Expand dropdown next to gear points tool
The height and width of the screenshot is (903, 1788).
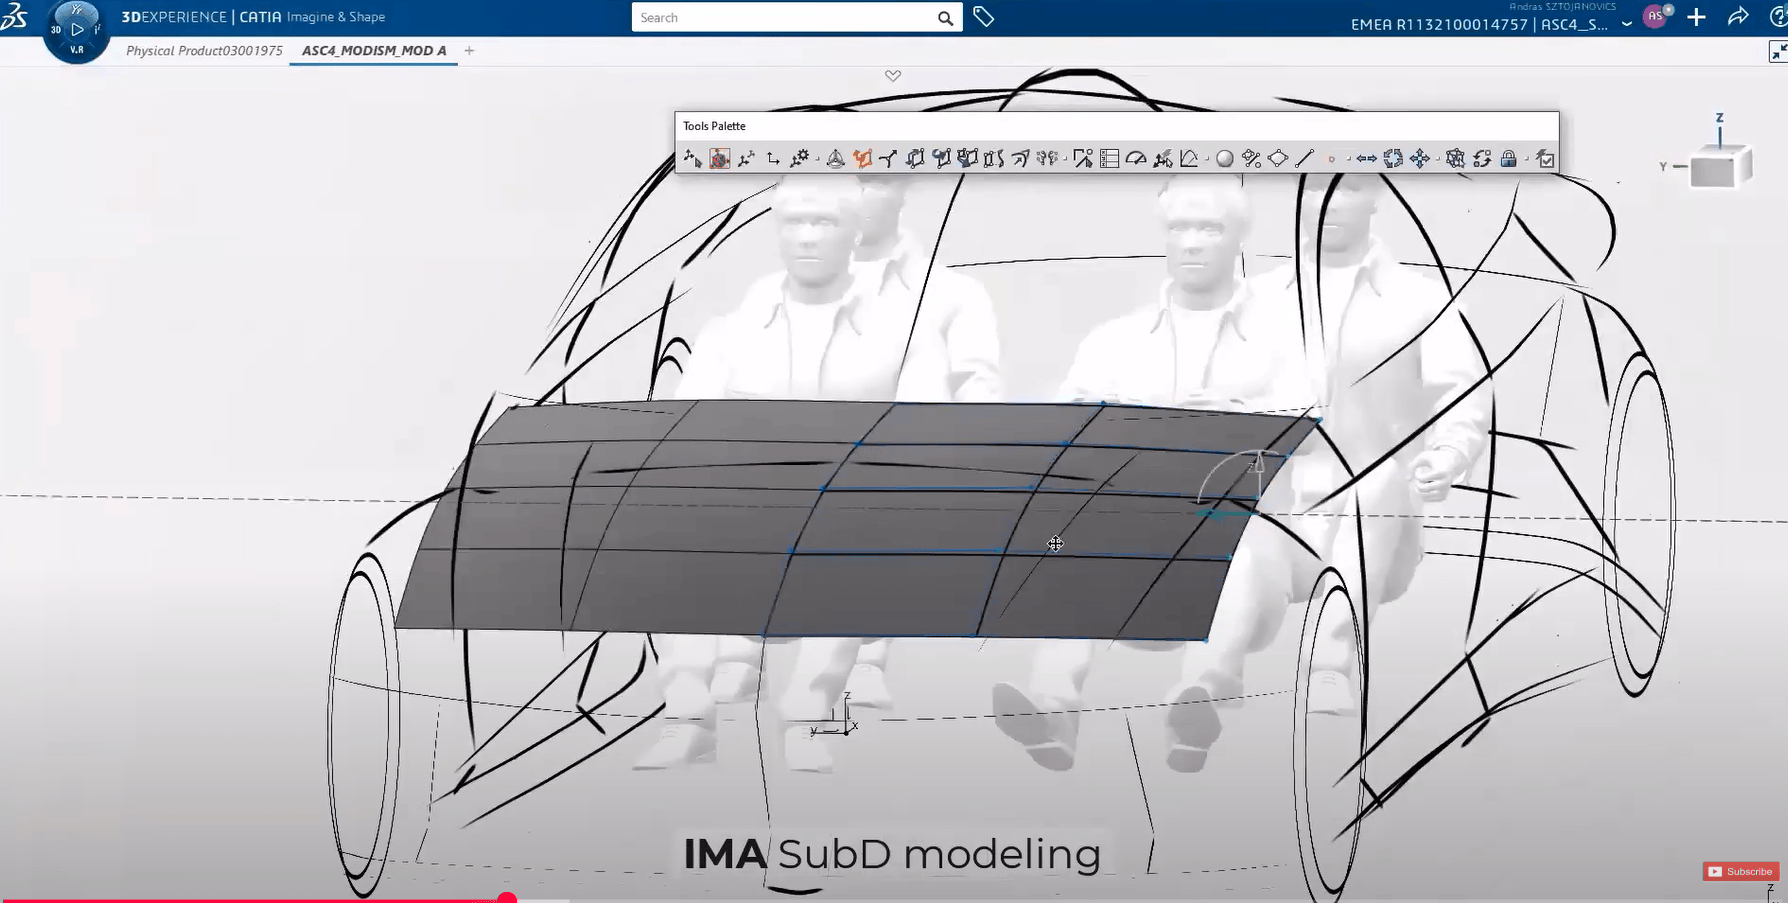[x=817, y=159]
